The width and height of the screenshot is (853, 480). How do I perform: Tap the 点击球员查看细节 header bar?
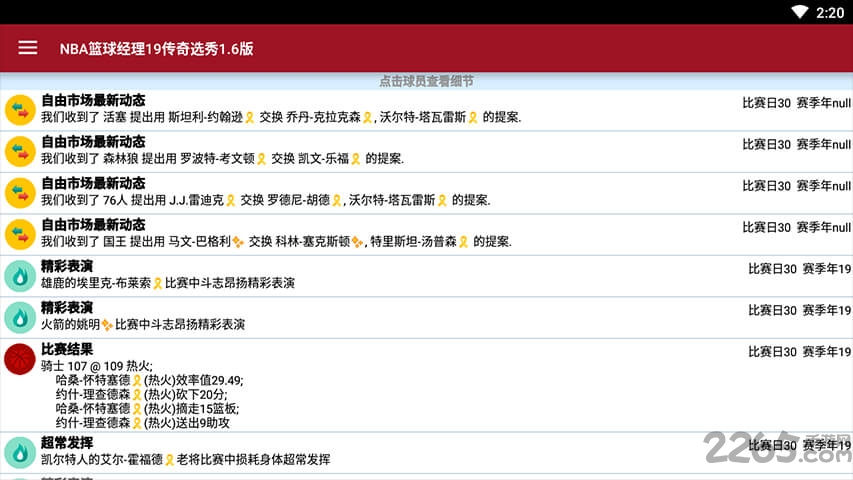coord(426,81)
